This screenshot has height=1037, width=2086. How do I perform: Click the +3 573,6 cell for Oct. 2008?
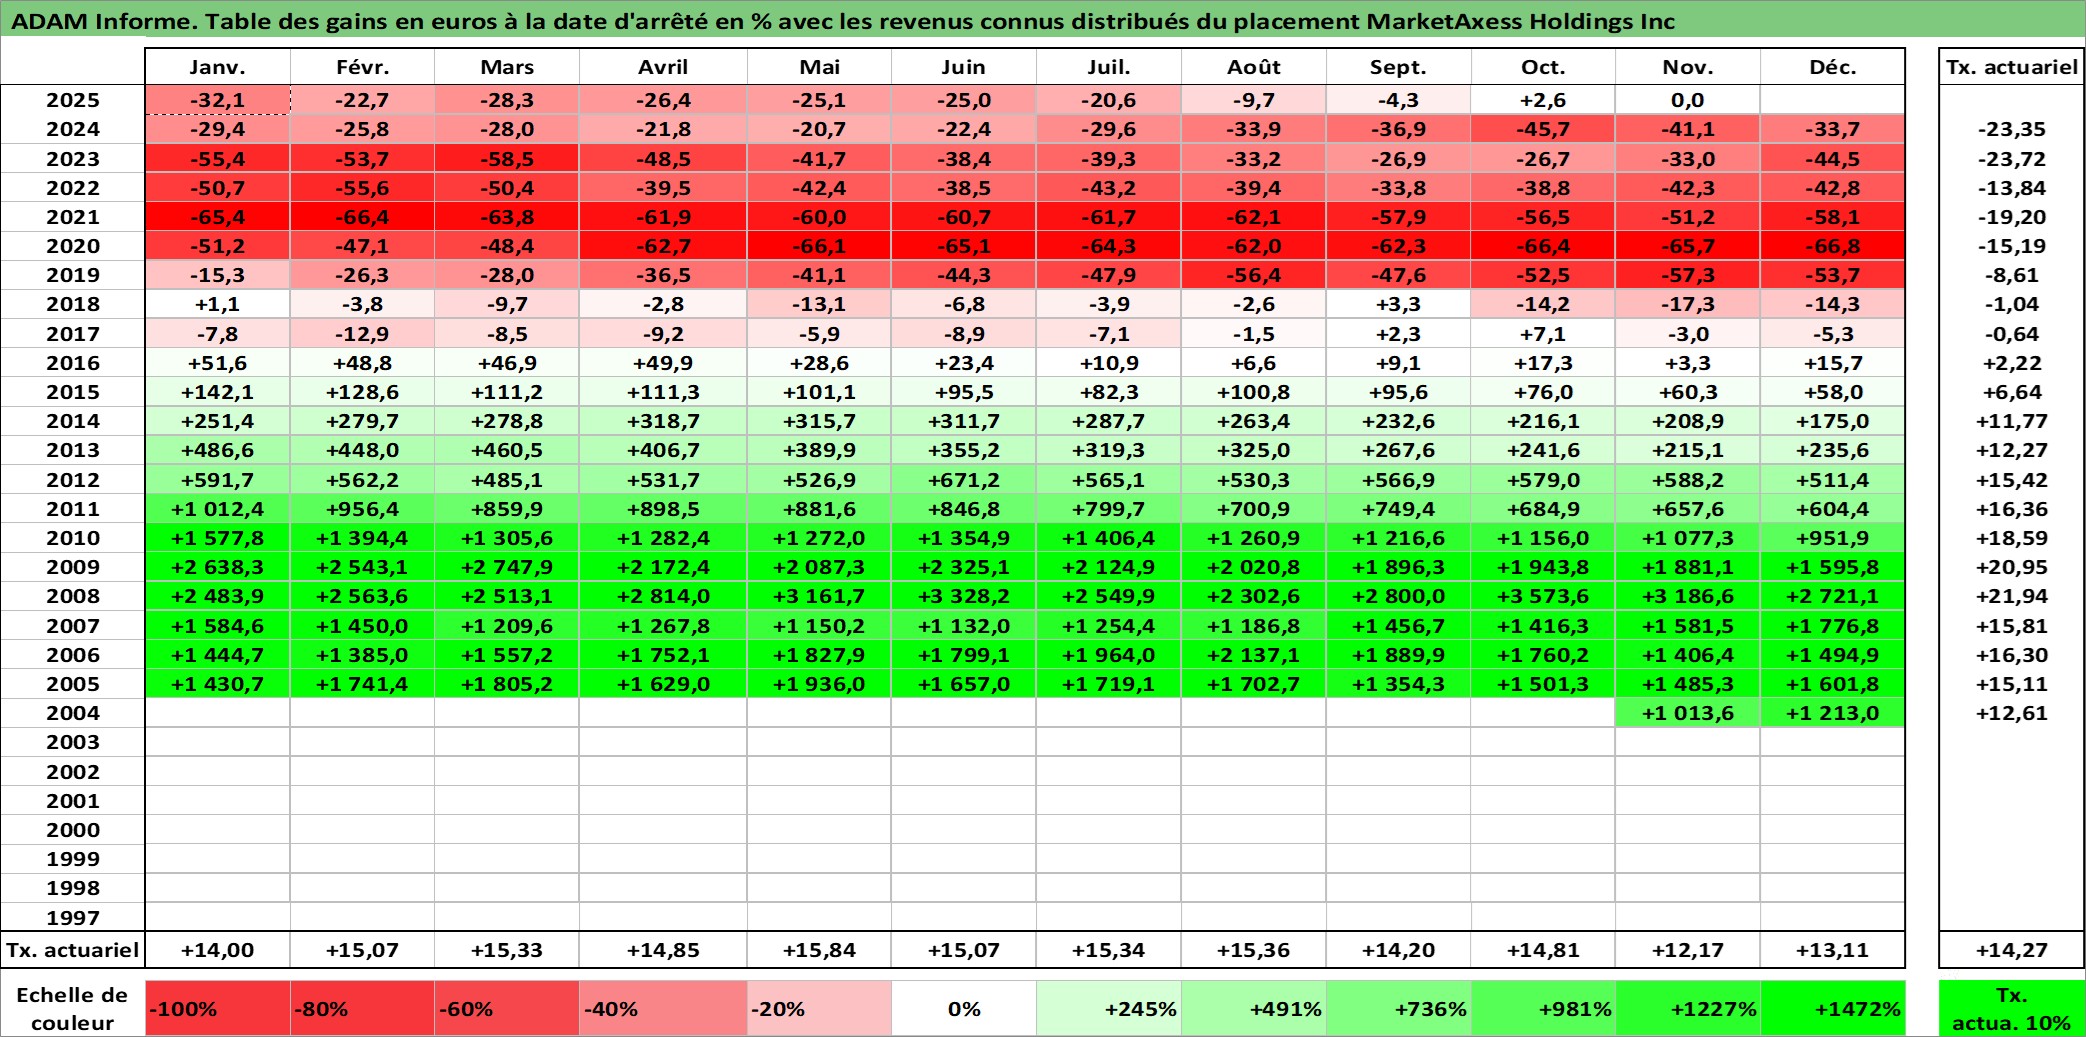1543,596
